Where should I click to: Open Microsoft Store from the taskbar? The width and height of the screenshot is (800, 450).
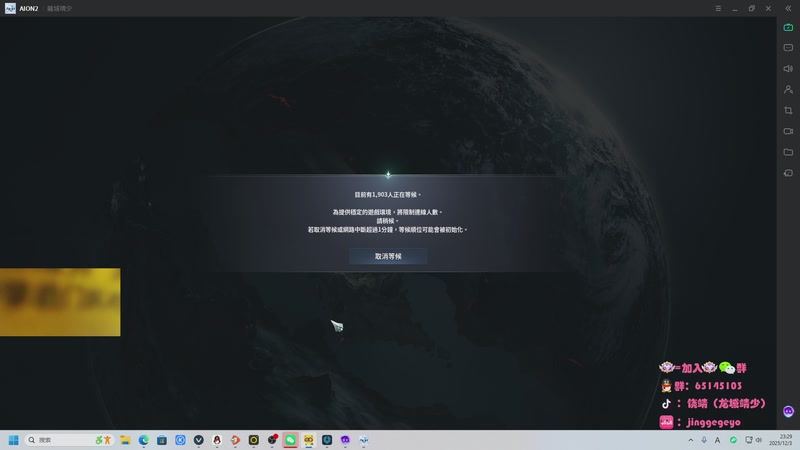tap(162, 440)
